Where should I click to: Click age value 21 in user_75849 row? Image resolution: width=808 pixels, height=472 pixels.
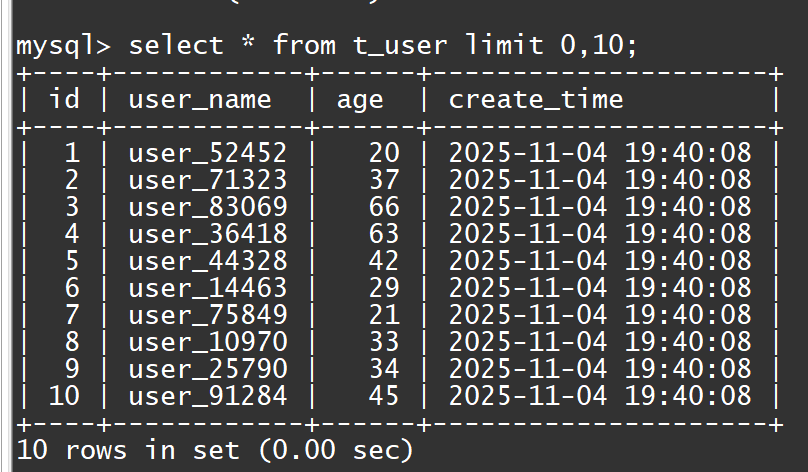tap(384, 314)
